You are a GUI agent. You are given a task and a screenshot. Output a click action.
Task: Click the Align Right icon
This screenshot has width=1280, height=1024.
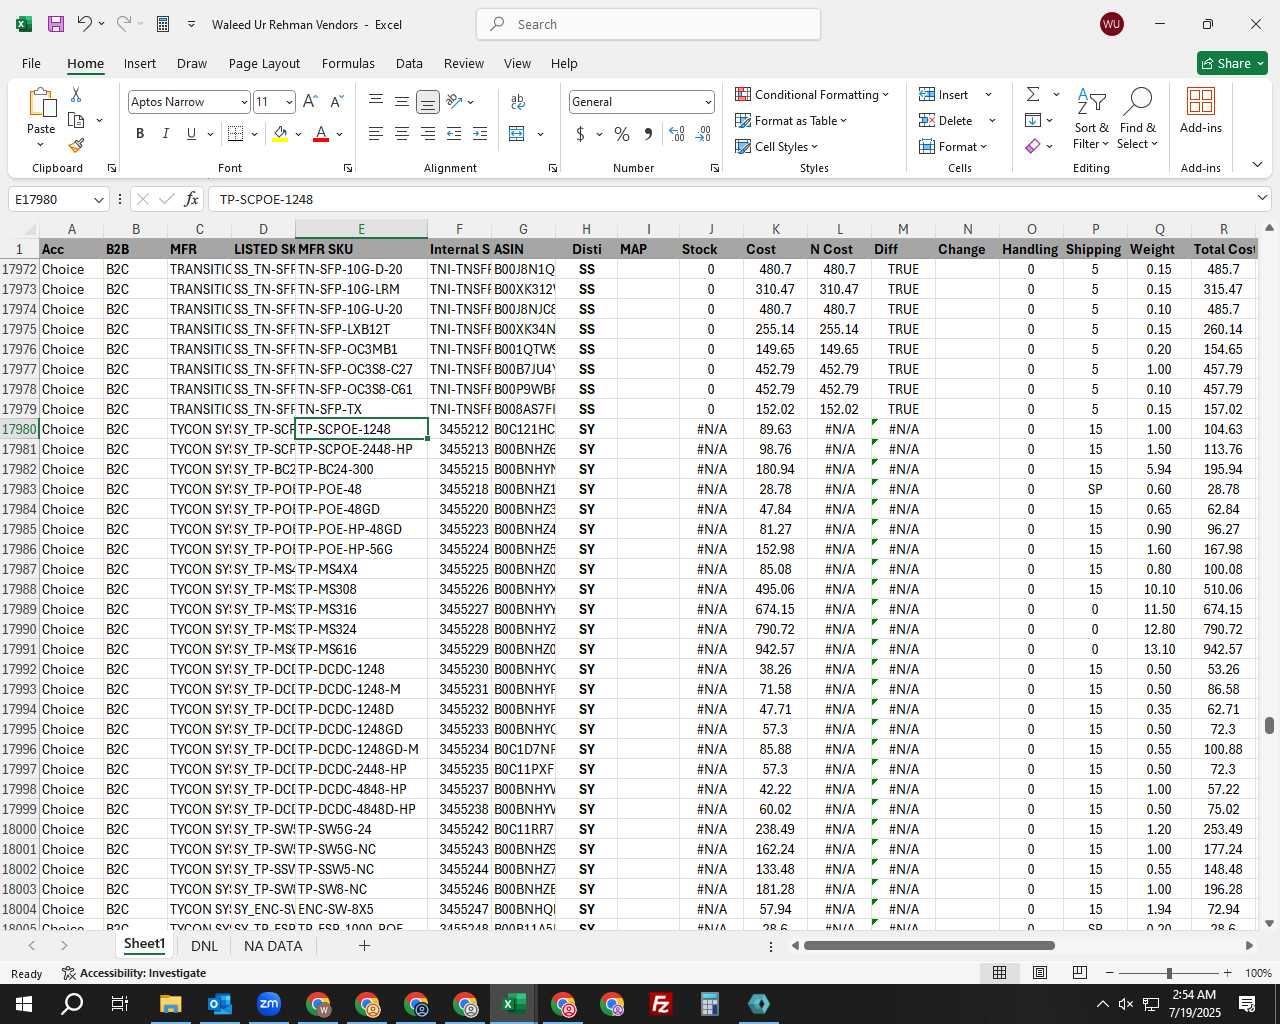point(427,133)
